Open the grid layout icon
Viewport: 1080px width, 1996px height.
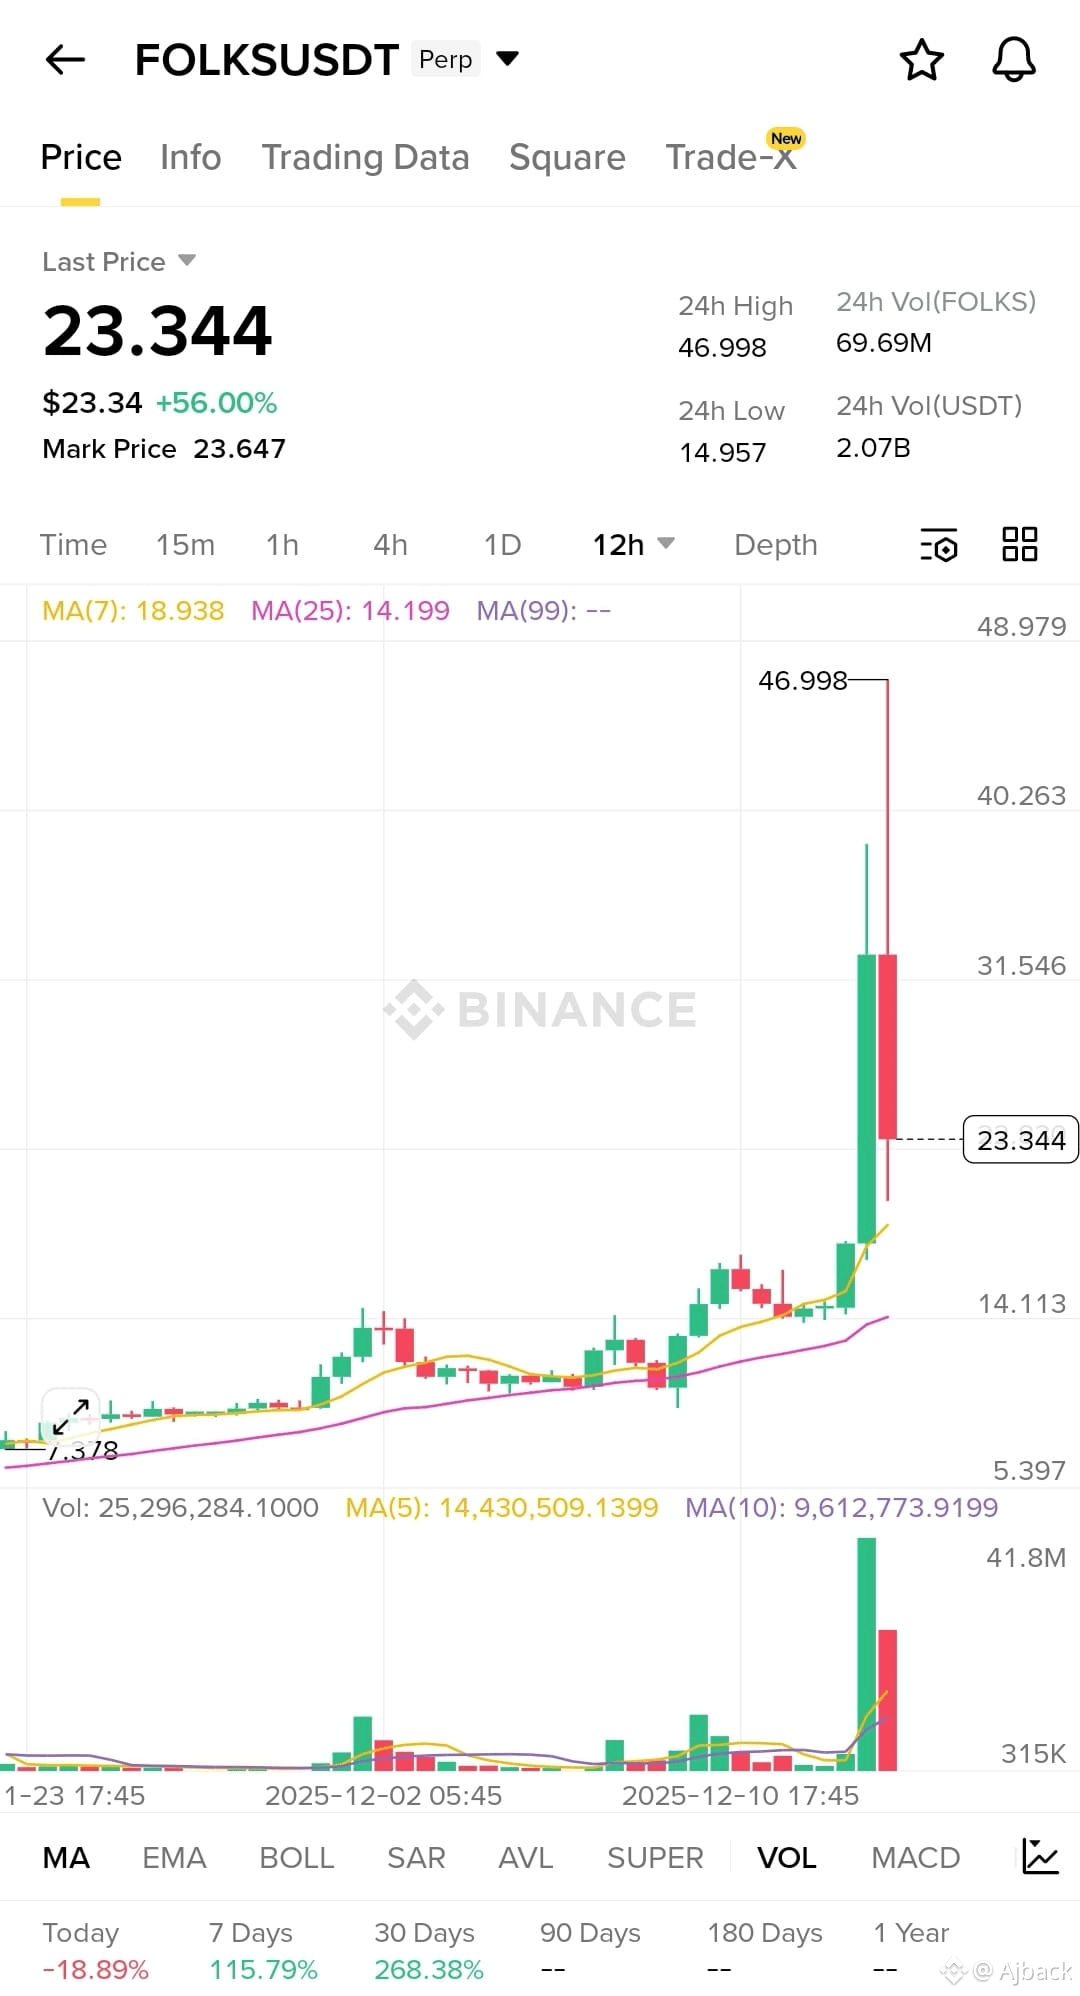tap(1020, 544)
